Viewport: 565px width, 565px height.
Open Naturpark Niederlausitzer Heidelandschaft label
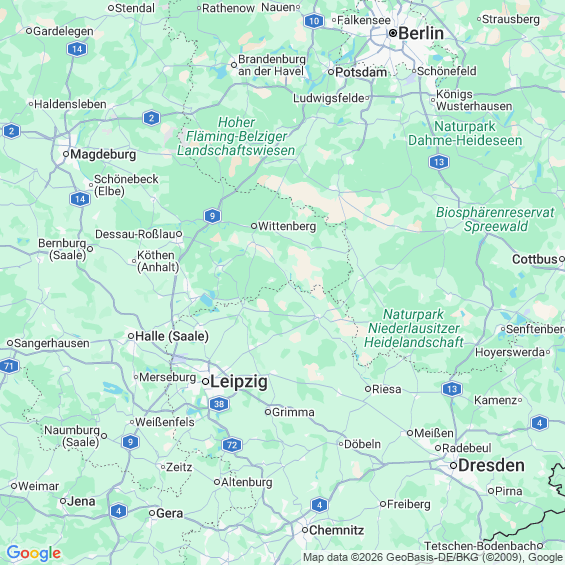click(414, 328)
